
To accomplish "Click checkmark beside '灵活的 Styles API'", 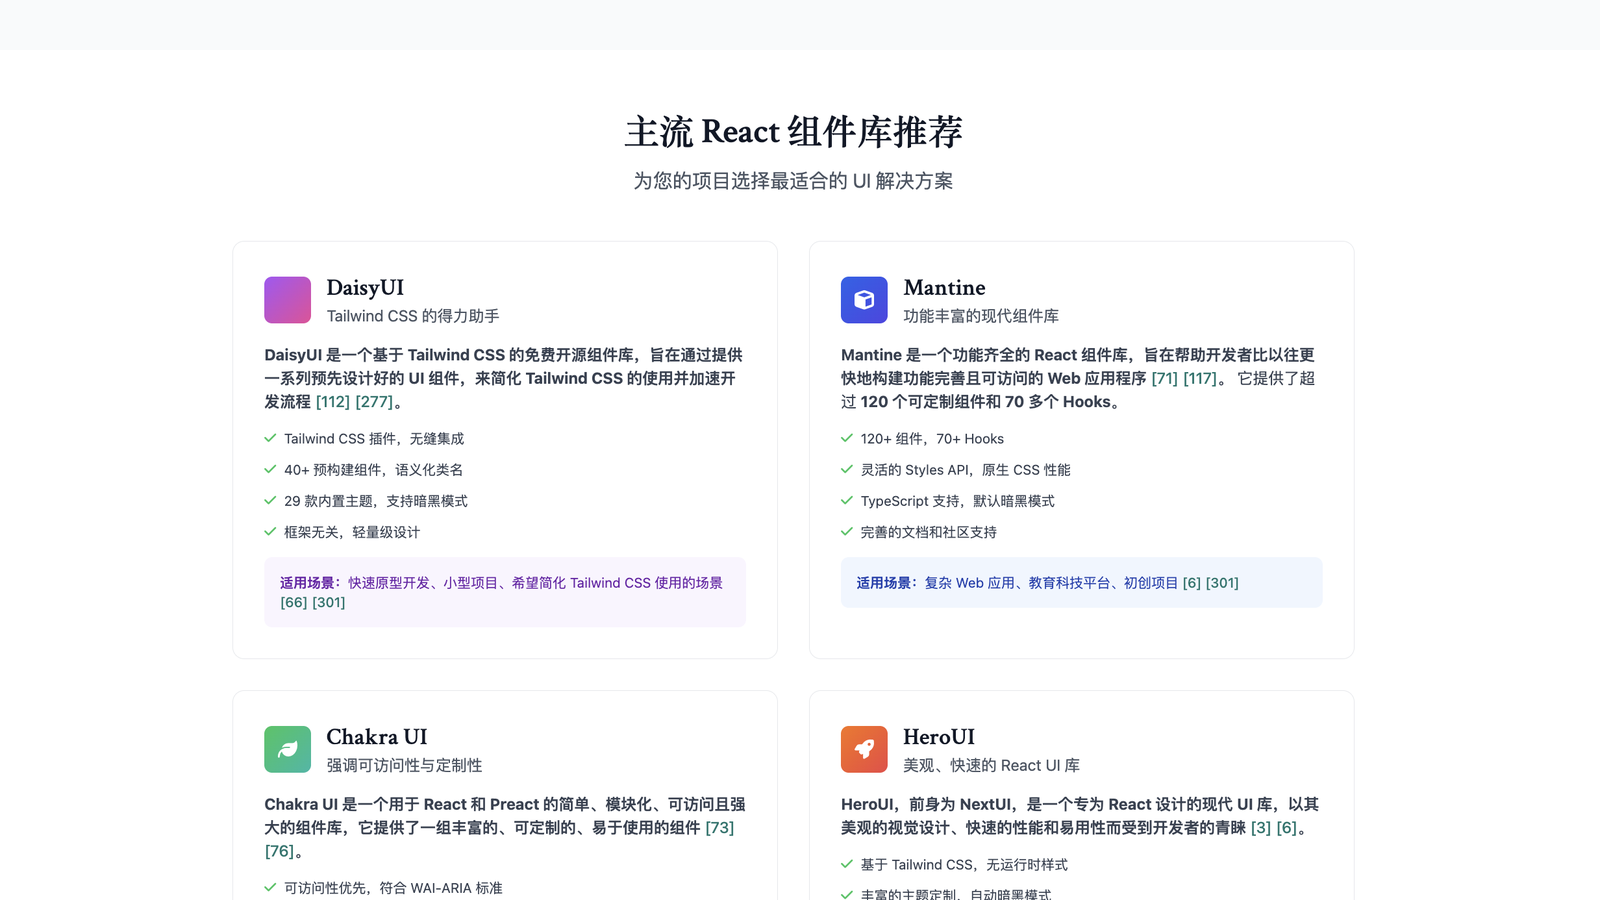I will (x=847, y=469).
